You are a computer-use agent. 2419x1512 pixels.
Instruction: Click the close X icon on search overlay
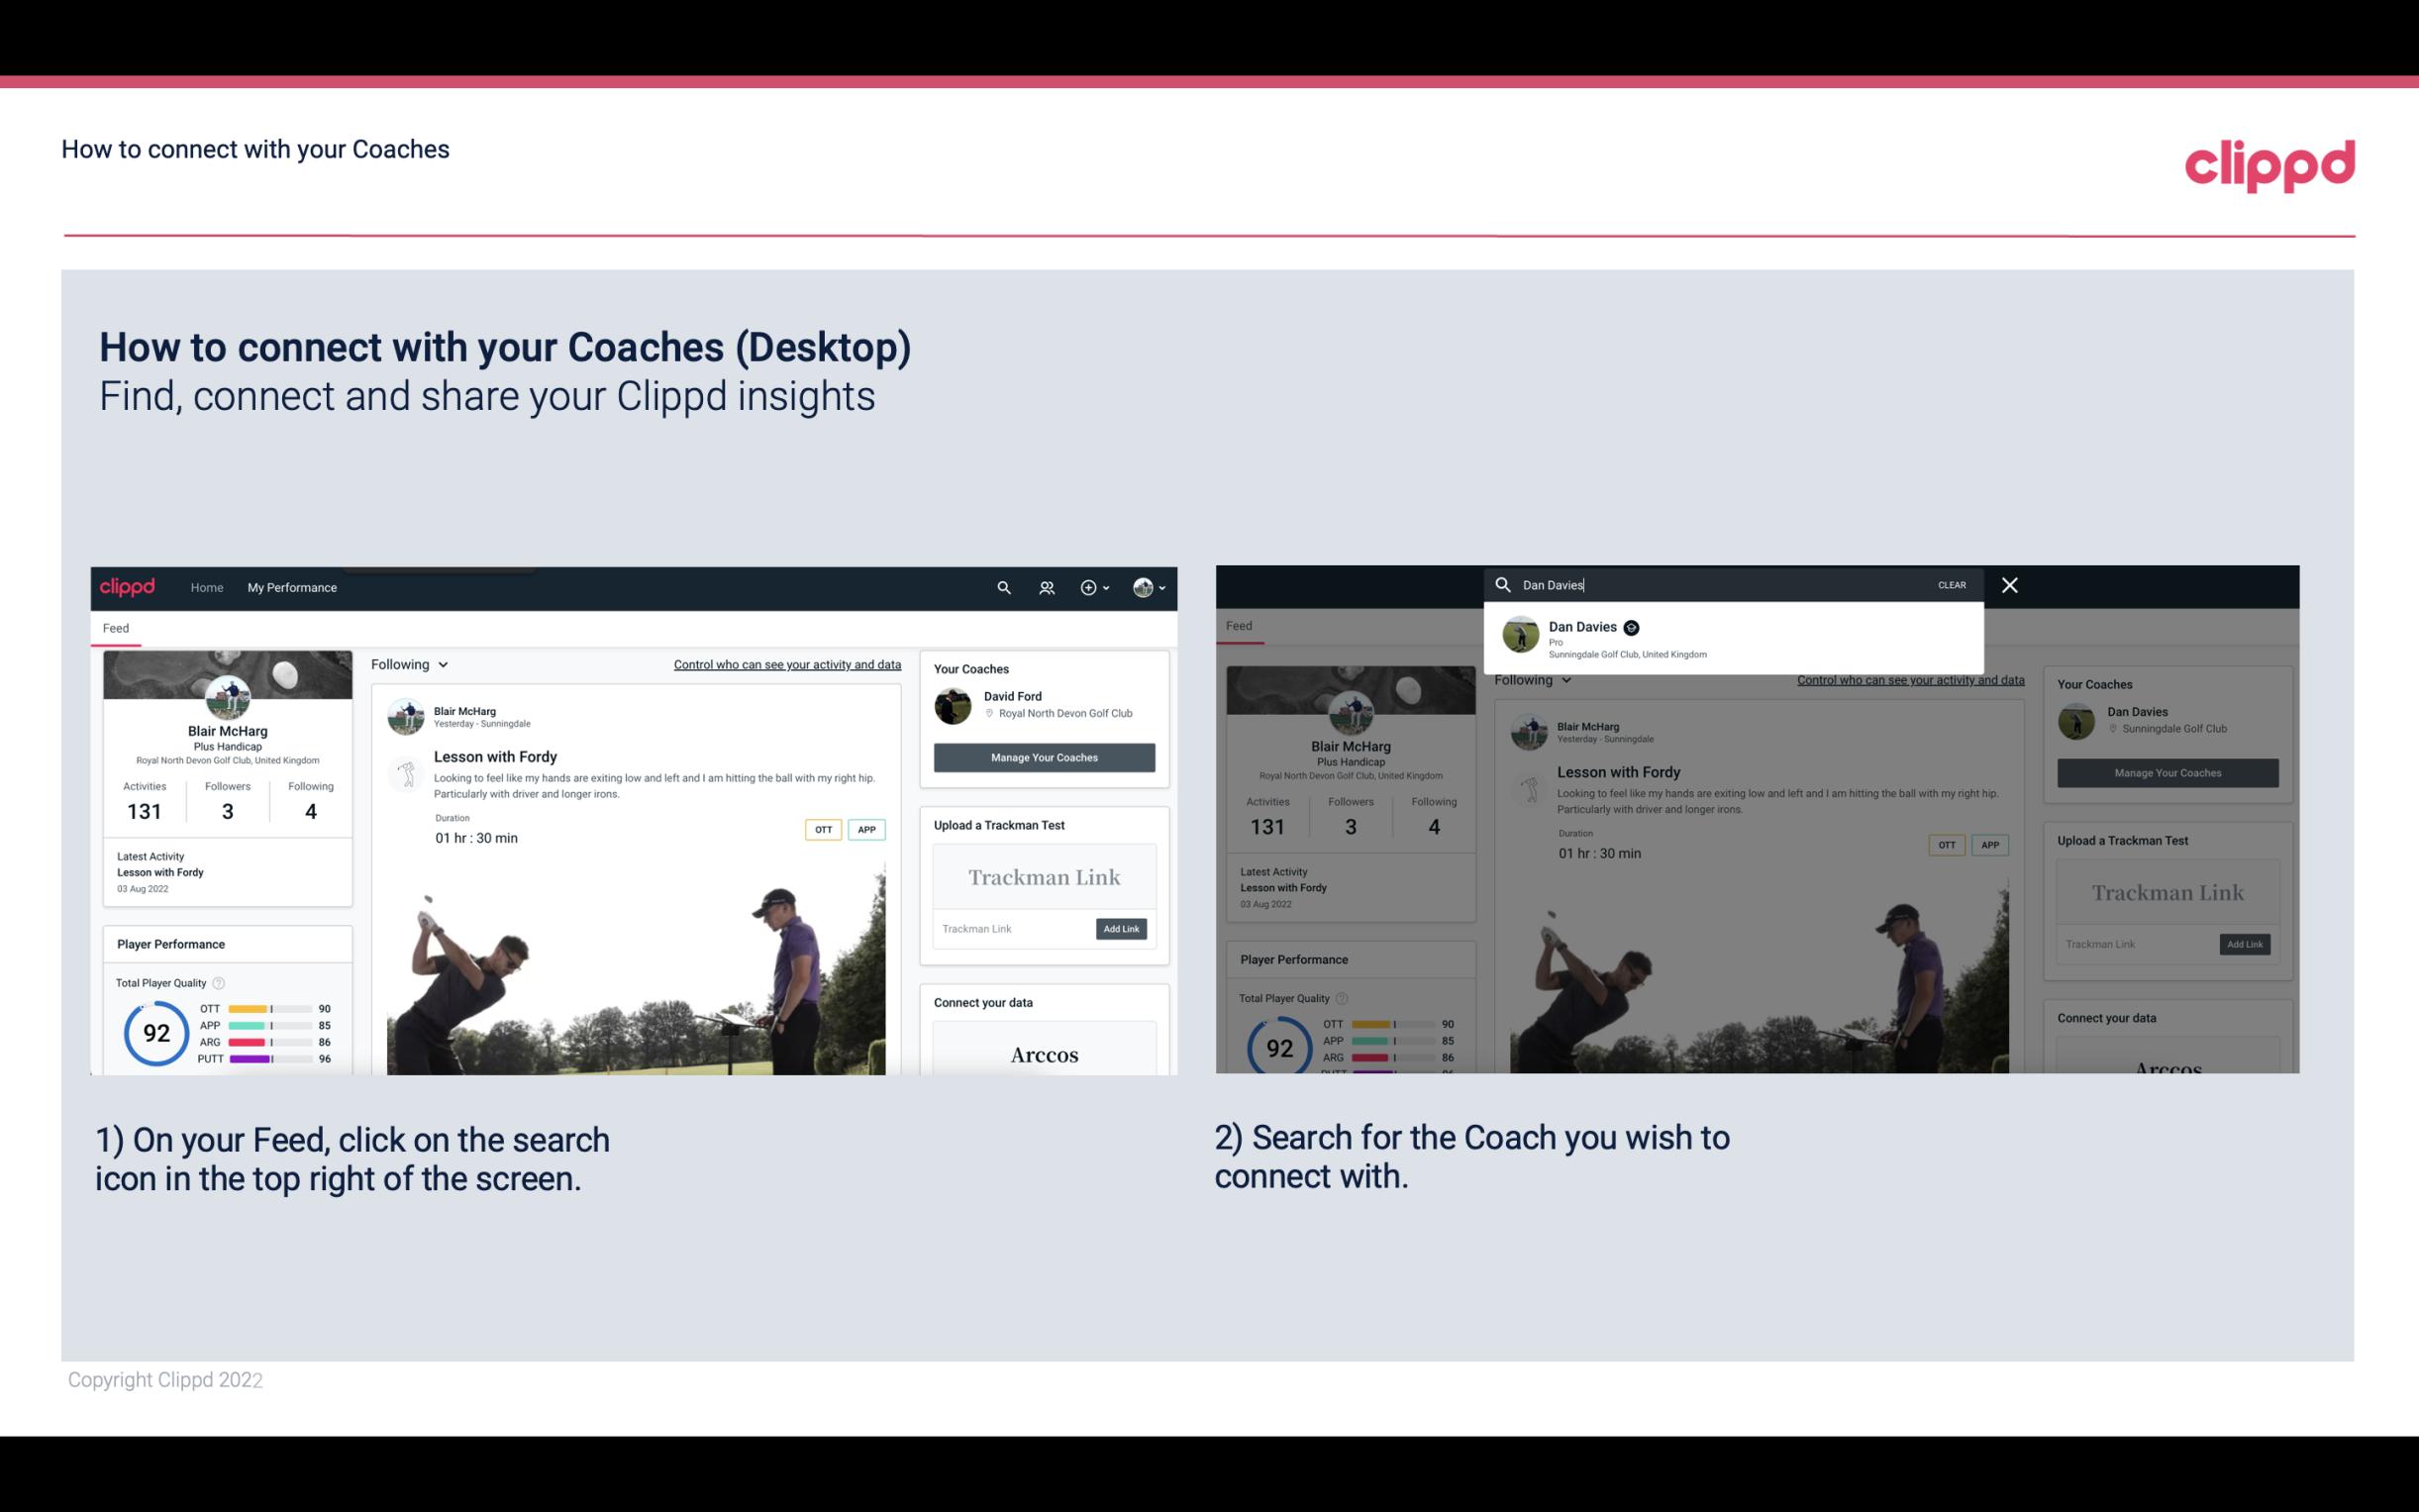tap(2010, 582)
